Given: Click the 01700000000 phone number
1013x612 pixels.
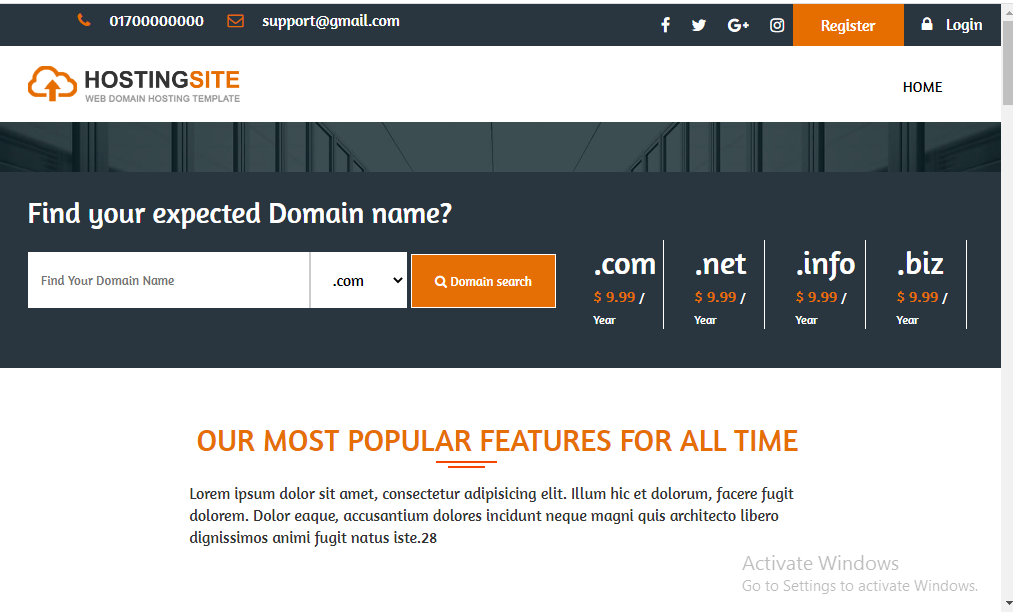Looking at the screenshot, I should tap(156, 21).
